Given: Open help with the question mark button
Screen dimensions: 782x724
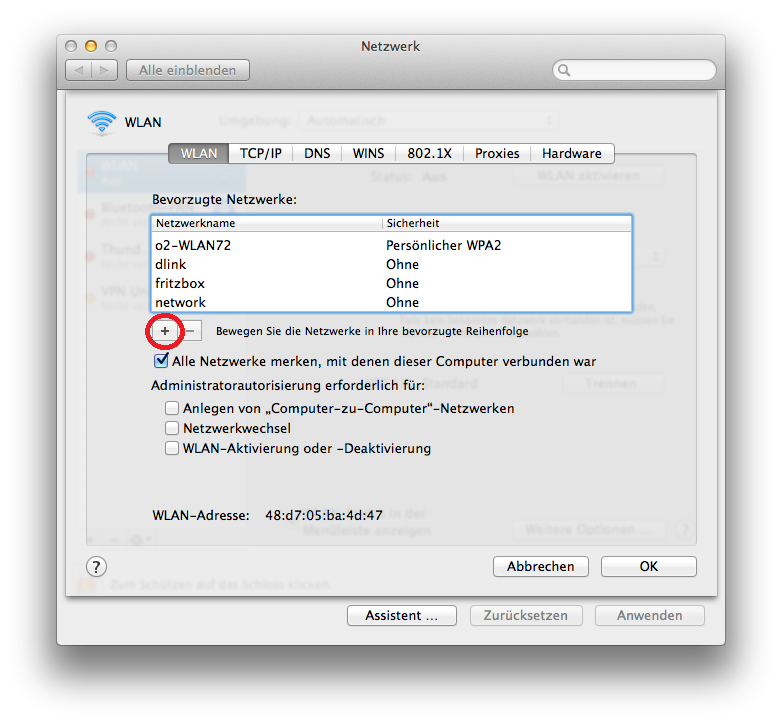Looking at the screenshot, I should (x=96, y=567).
